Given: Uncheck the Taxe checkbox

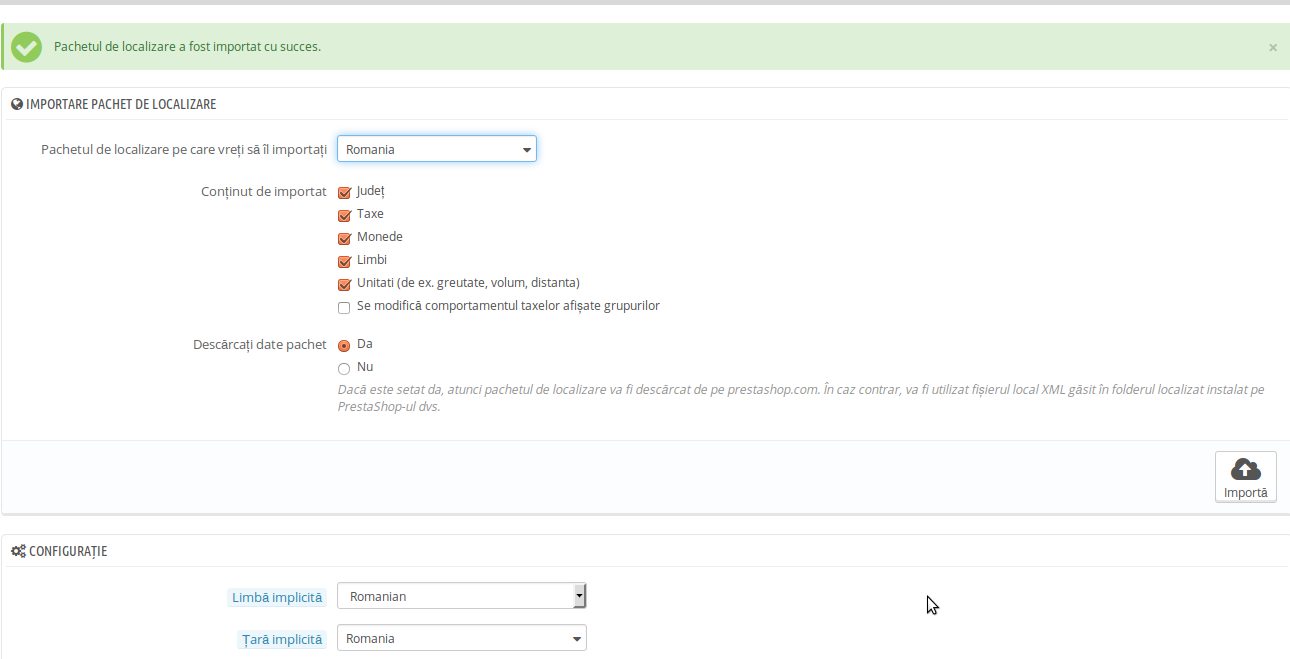Looking at the screenshot, I should pyautogui.click(x=344, y=215).
